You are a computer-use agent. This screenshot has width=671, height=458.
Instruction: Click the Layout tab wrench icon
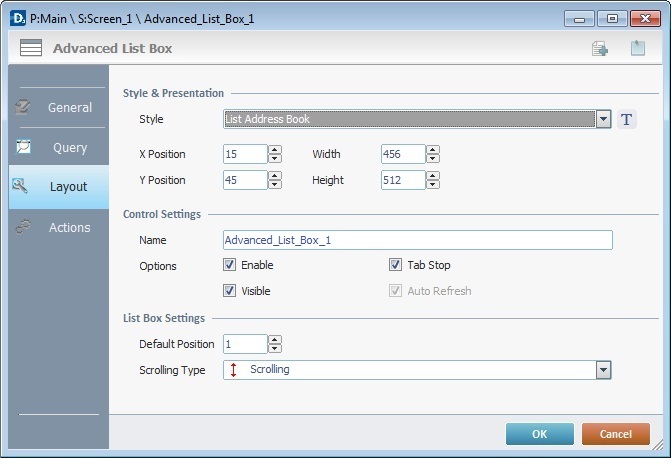[20, 186]
